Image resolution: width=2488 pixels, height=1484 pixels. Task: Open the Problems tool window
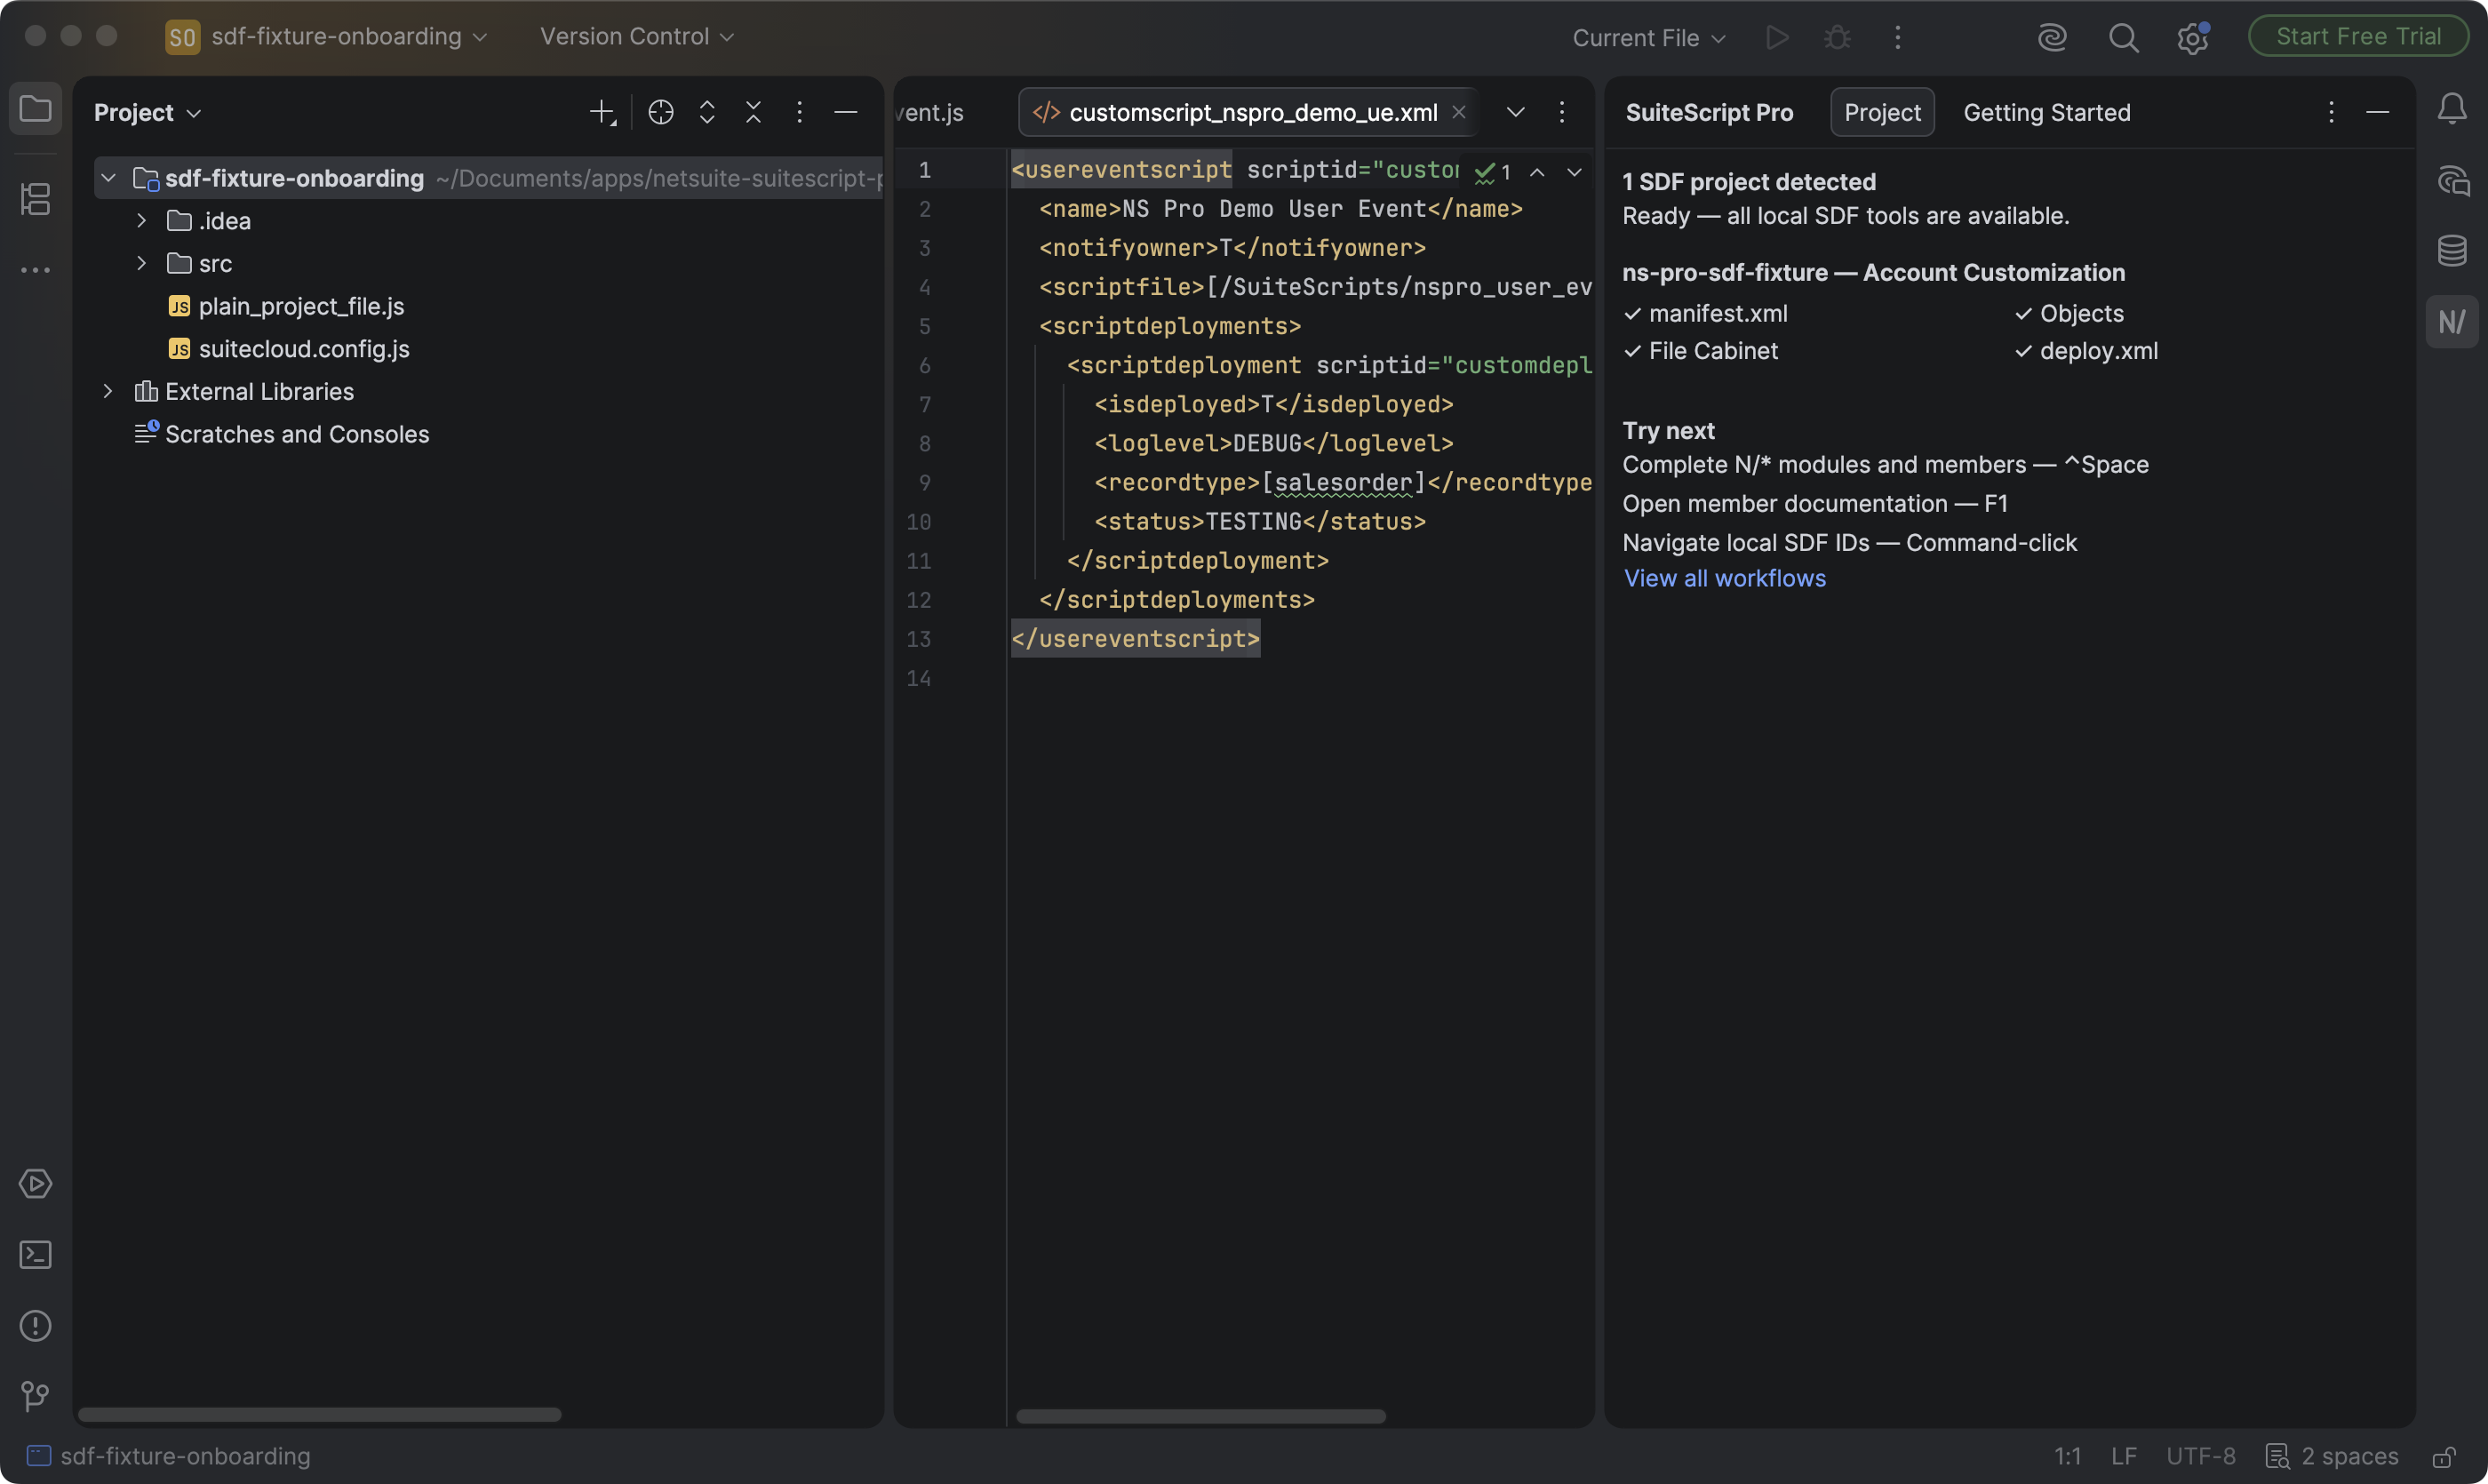[x=36, y=1326]
